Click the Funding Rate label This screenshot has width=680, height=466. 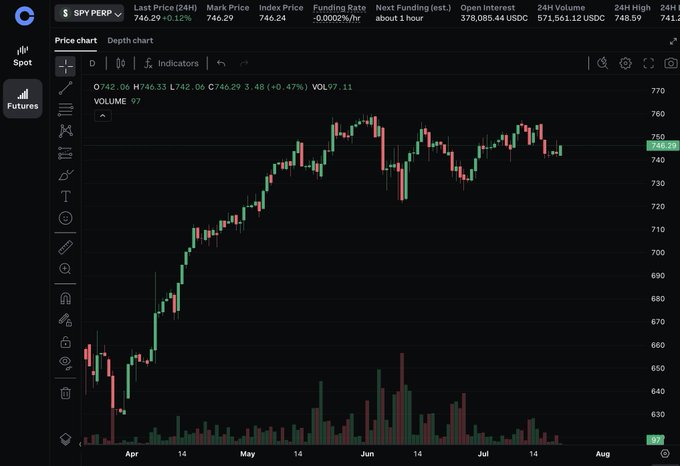[x=340, y=8]
